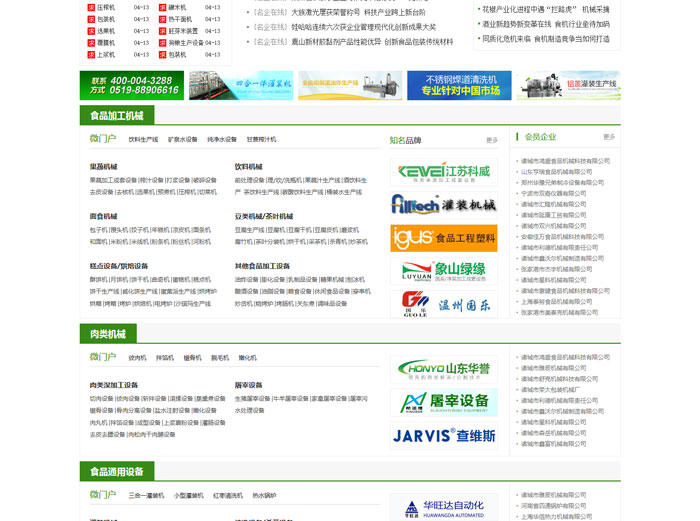Open 更多 link beside 知名品牌
Image resolution: width=700 pixels, height=521 pixels.
pos(491,140)
